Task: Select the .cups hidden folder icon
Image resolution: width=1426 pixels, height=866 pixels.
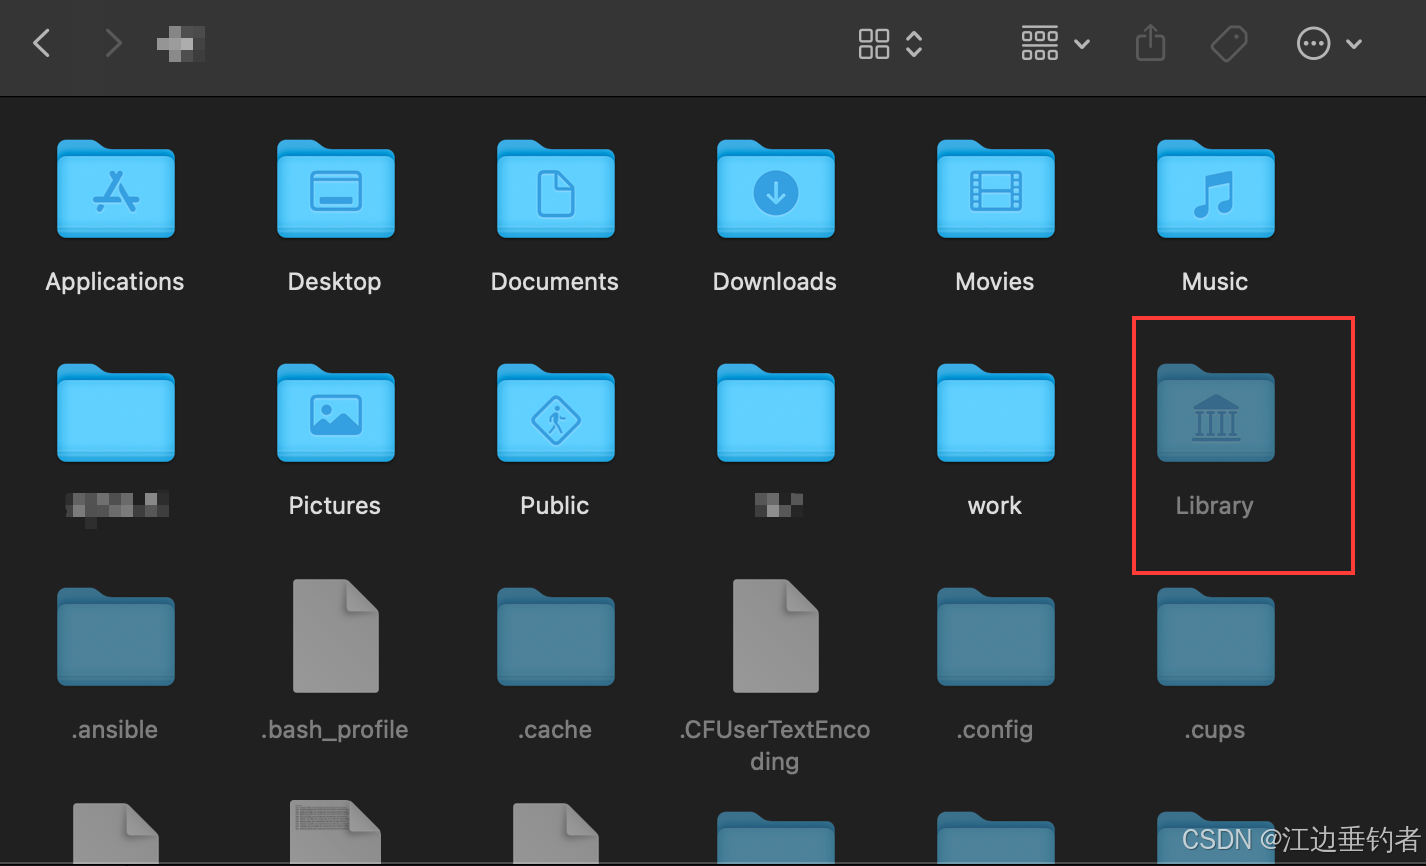Action: pyautogui.click(x=1216, y=637)
